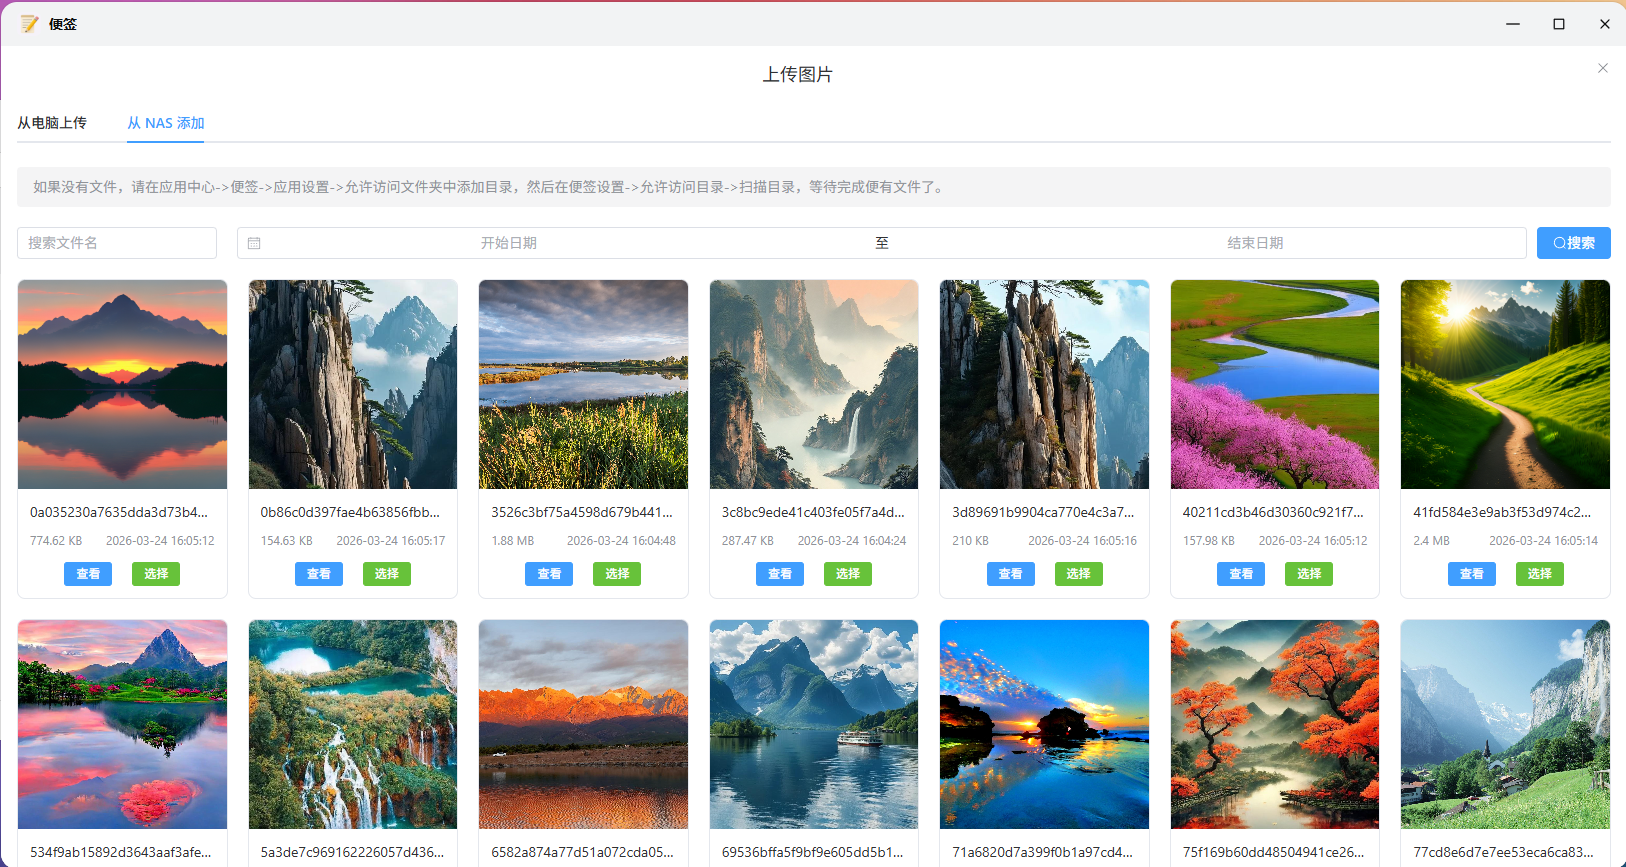Click filename 75f169b60dd48504941ce26...

coord(1273,852)
